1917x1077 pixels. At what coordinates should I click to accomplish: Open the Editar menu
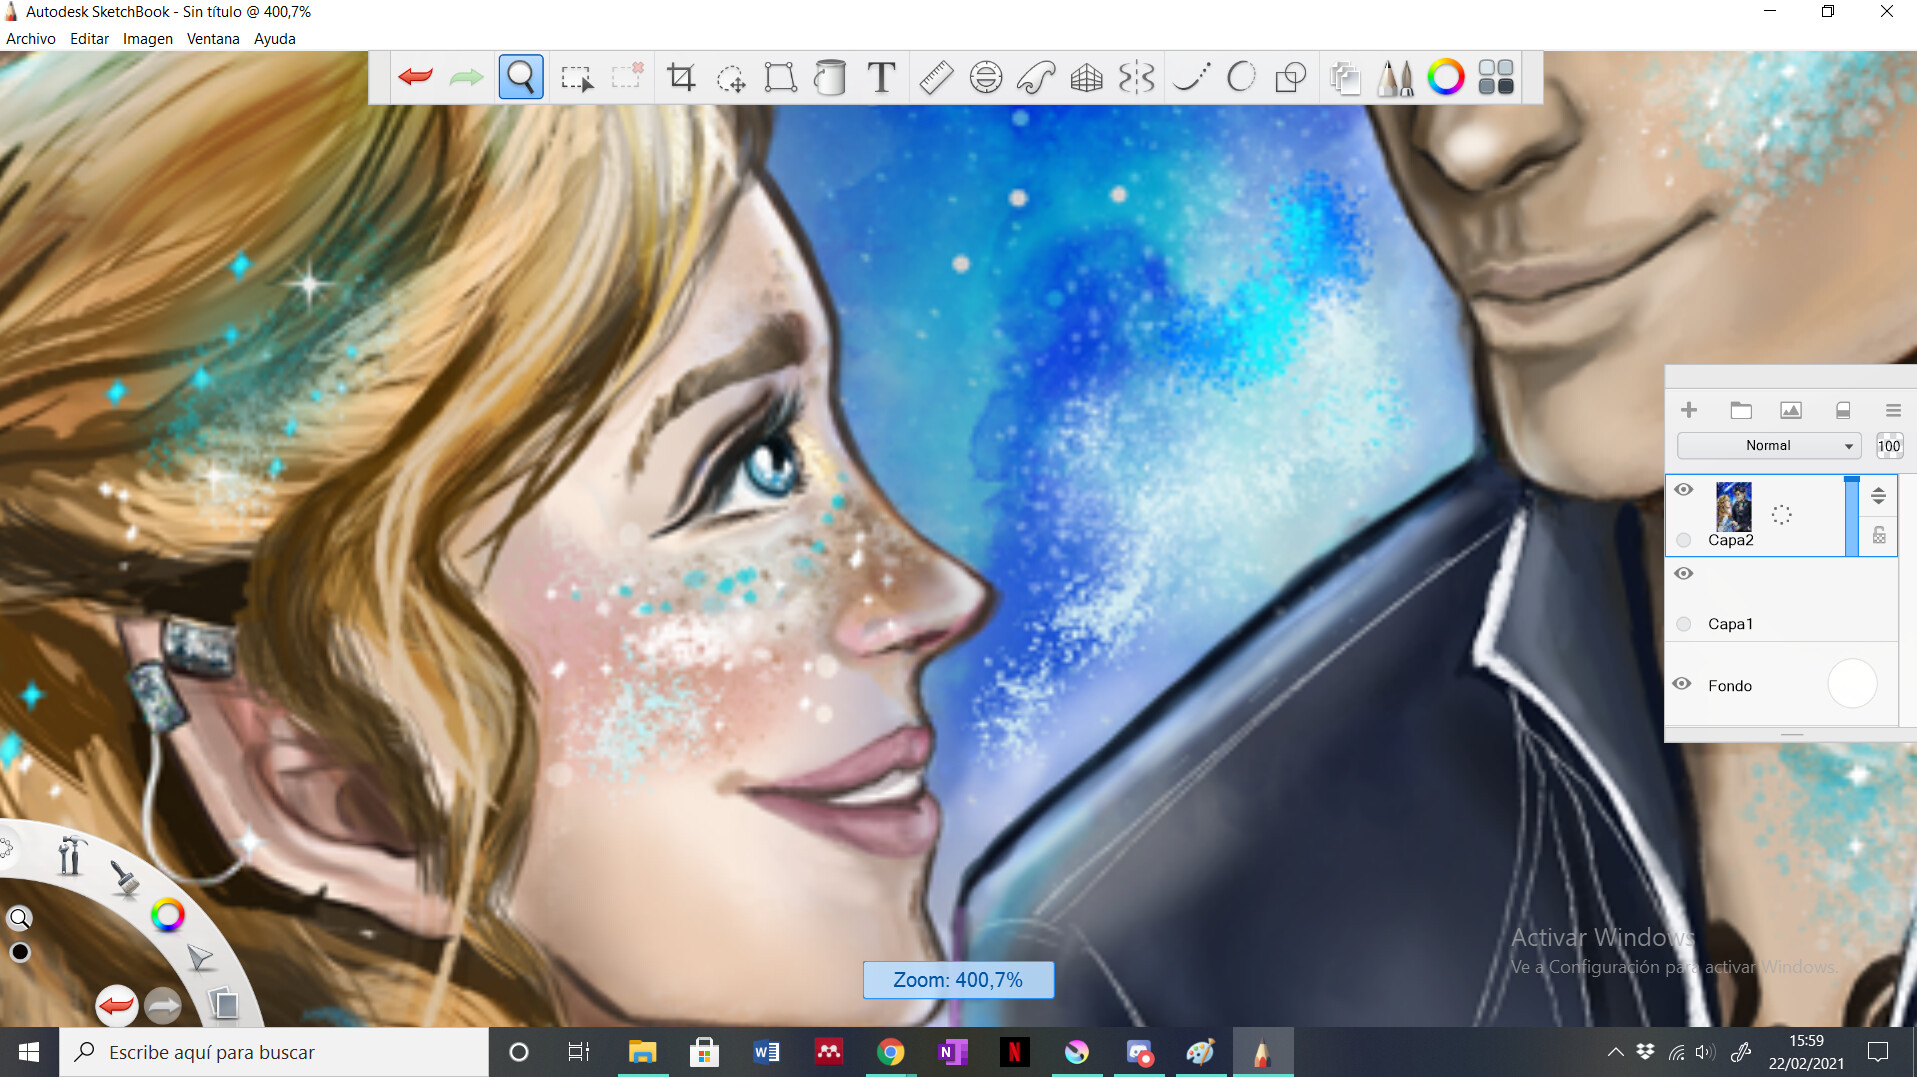pyautogui.click(x=89, y=39)
